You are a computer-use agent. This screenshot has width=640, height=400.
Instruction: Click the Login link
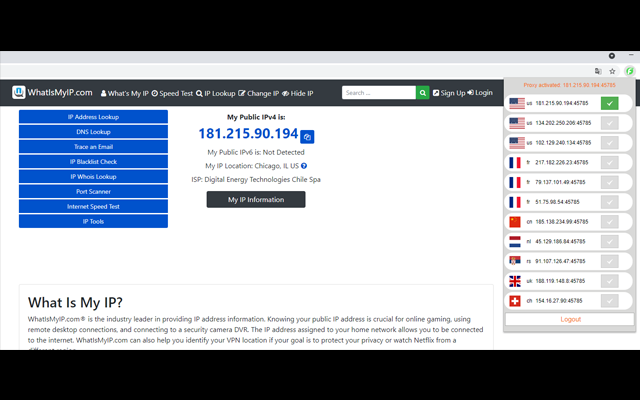(480, 93)
